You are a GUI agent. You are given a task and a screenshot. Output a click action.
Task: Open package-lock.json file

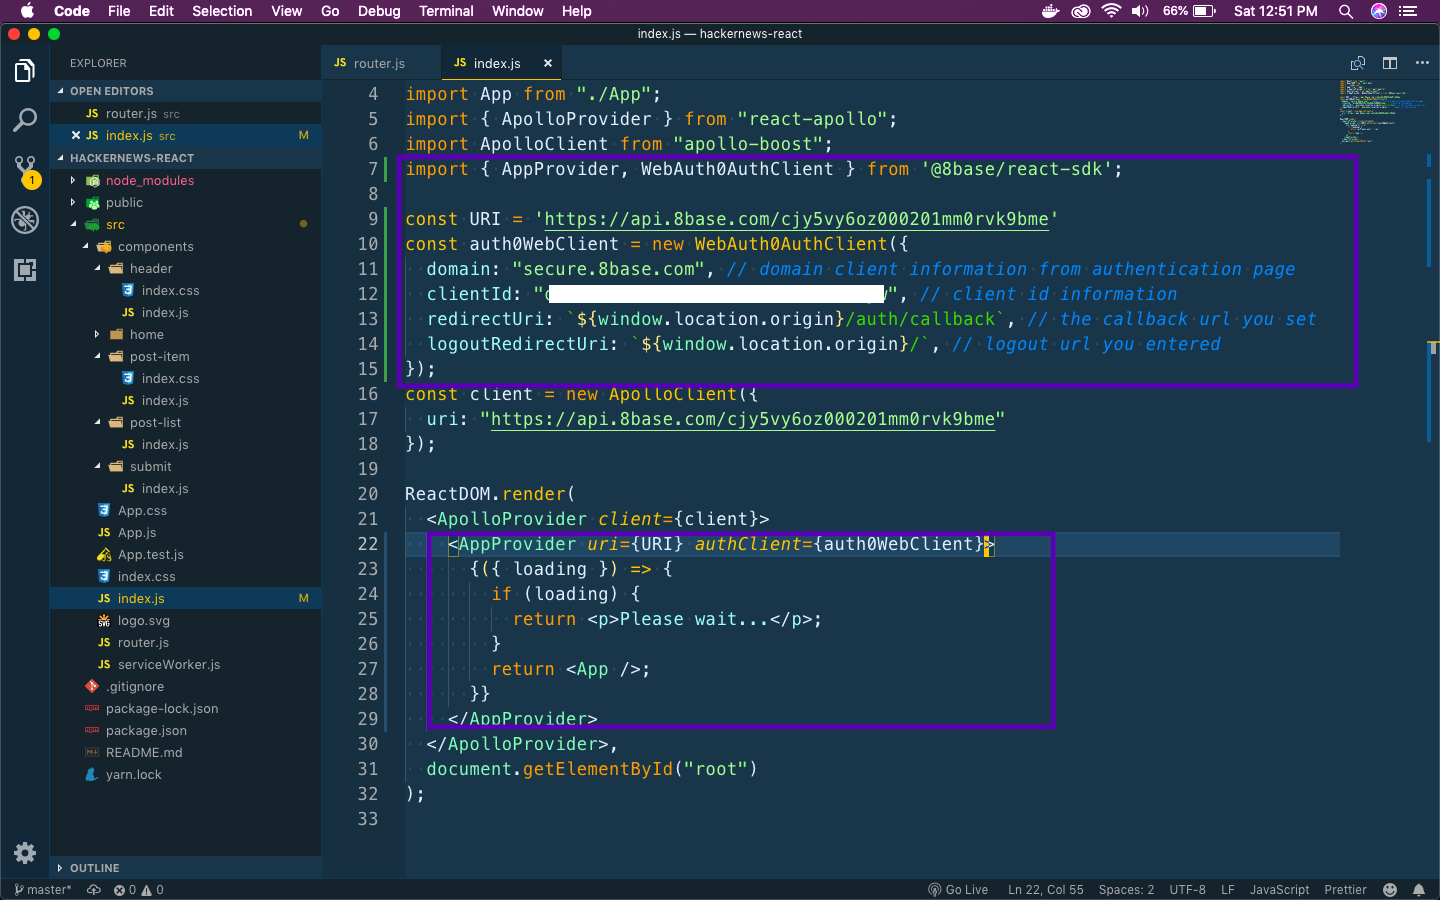coord(185,708)
